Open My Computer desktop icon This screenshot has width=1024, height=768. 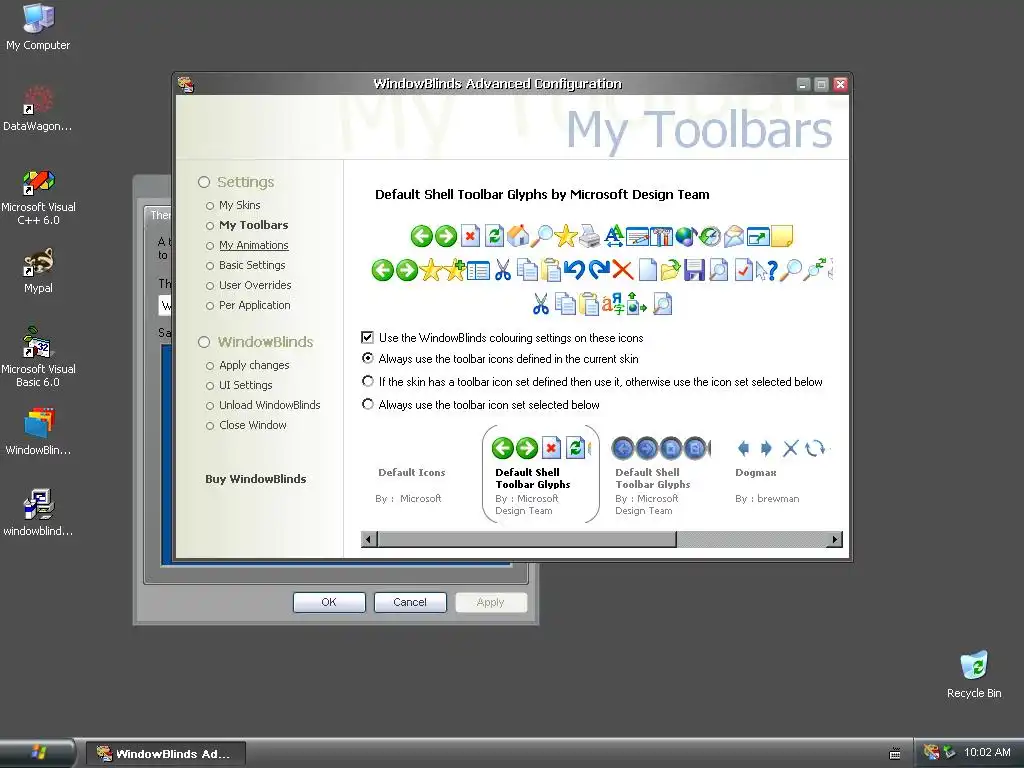coord(38,26)
